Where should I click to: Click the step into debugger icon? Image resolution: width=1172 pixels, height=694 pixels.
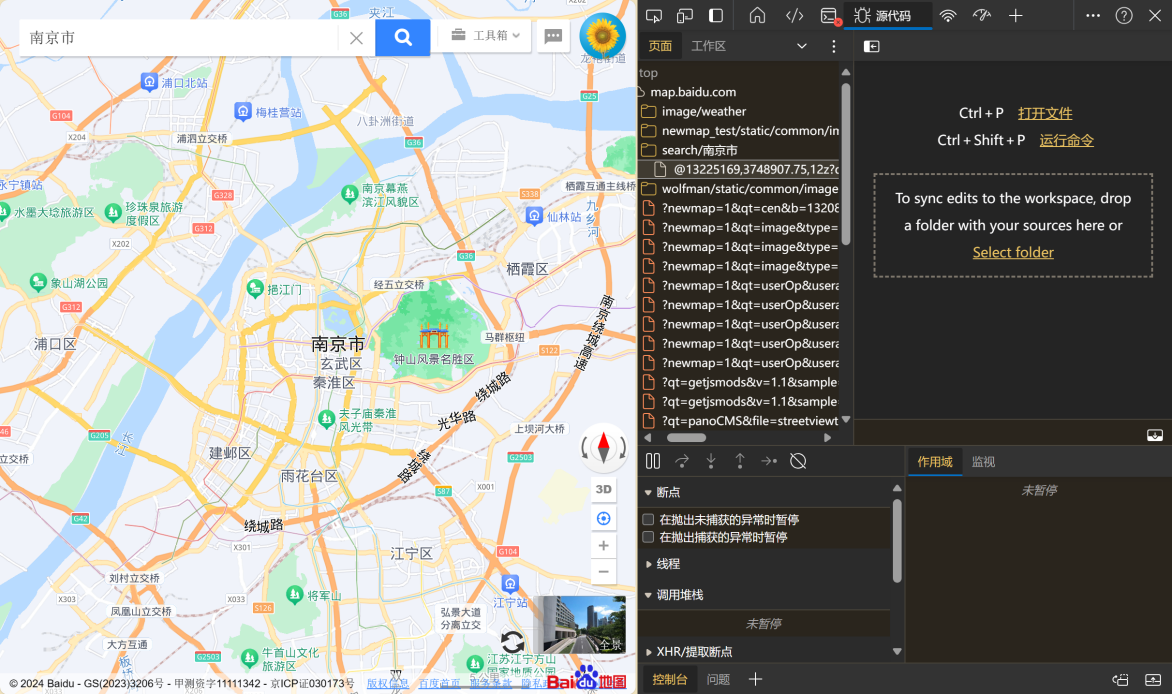click(x=711, y=461)
